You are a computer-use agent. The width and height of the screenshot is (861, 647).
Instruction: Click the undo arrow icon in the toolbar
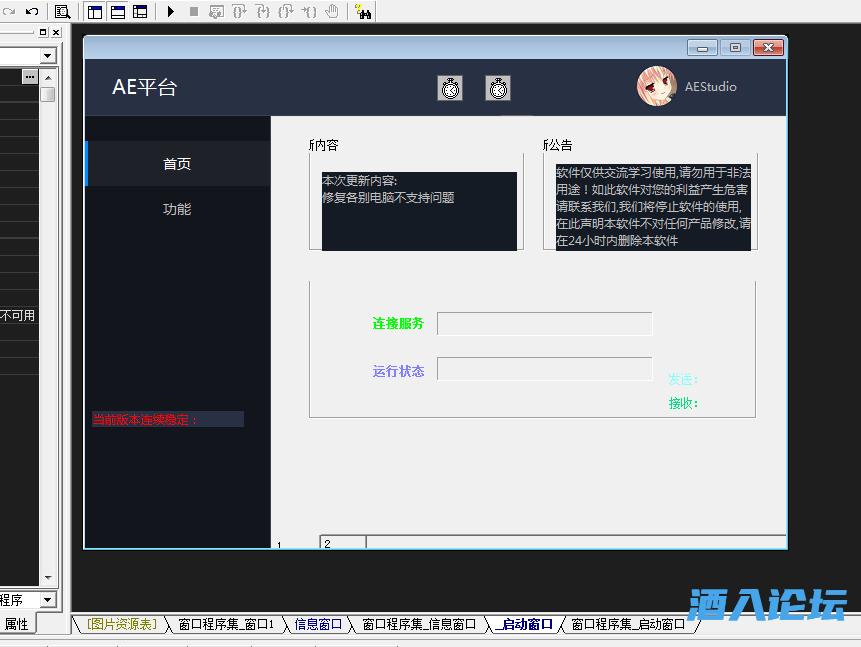click(31, 12)
